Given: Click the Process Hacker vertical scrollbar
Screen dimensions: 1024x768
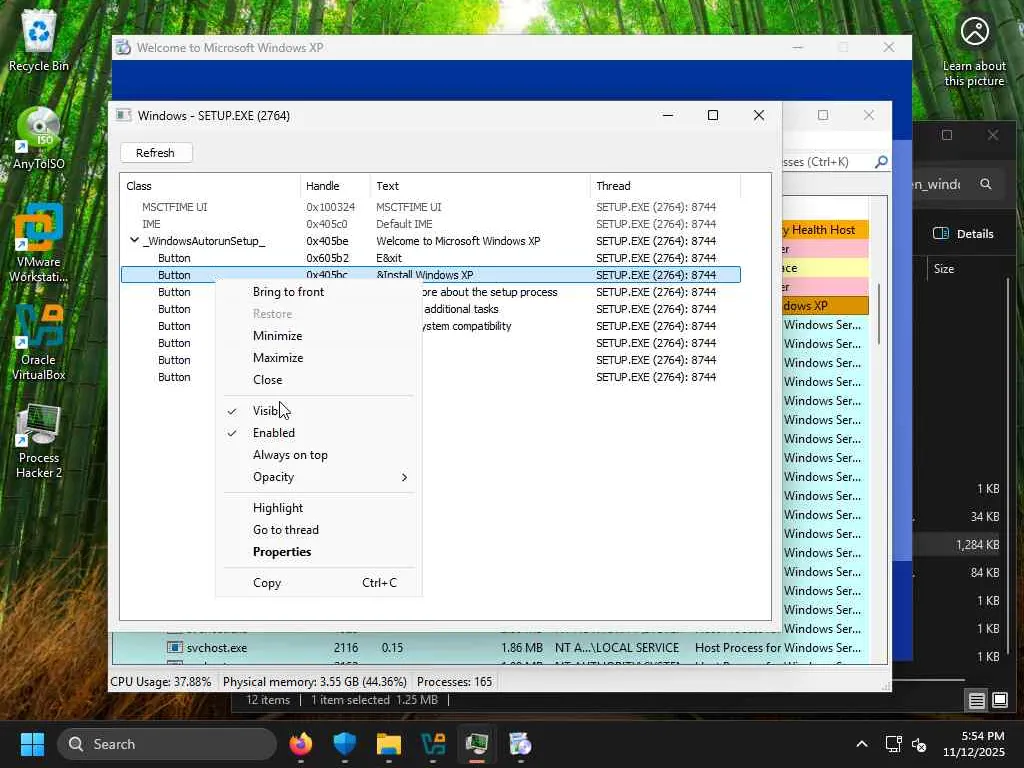Looking at the screenshot, I should point(879,313).
